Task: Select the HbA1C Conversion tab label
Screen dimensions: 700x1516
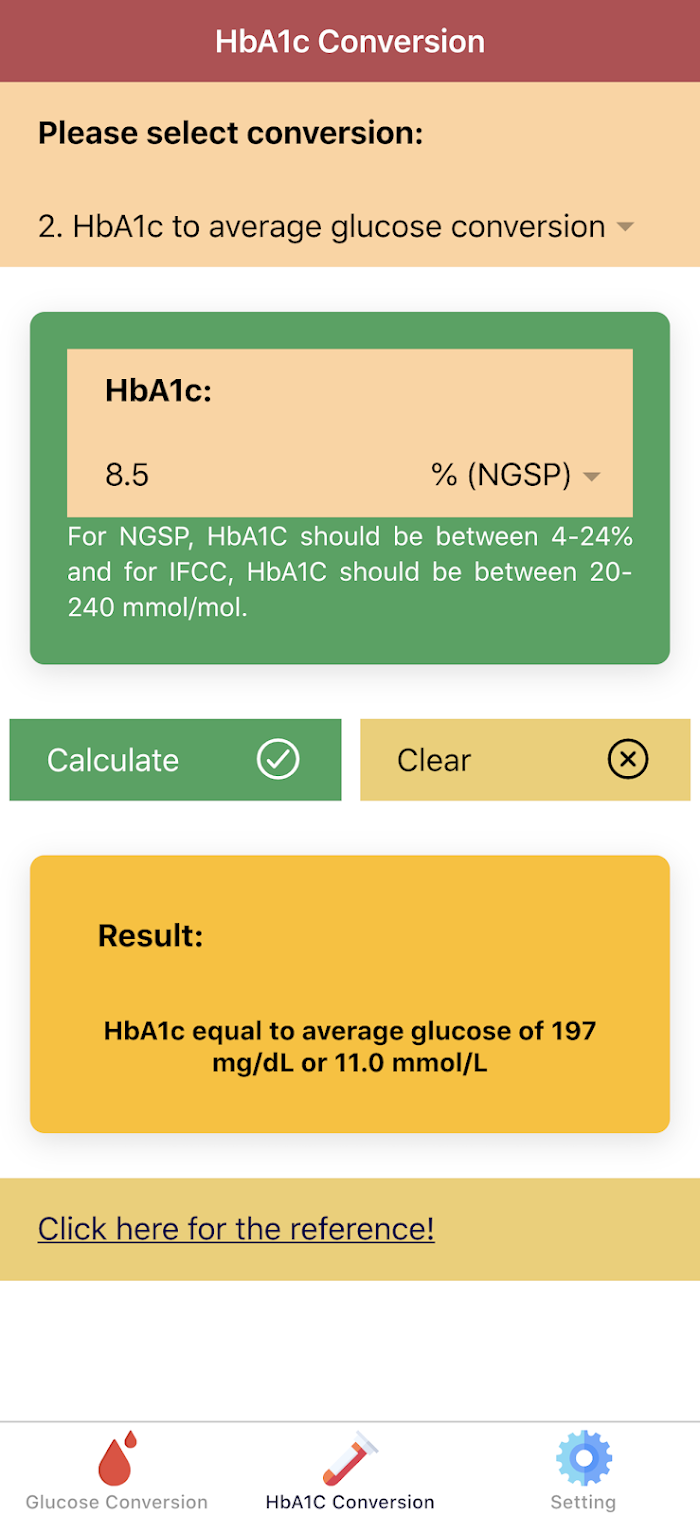Action: click(350, 1502)
